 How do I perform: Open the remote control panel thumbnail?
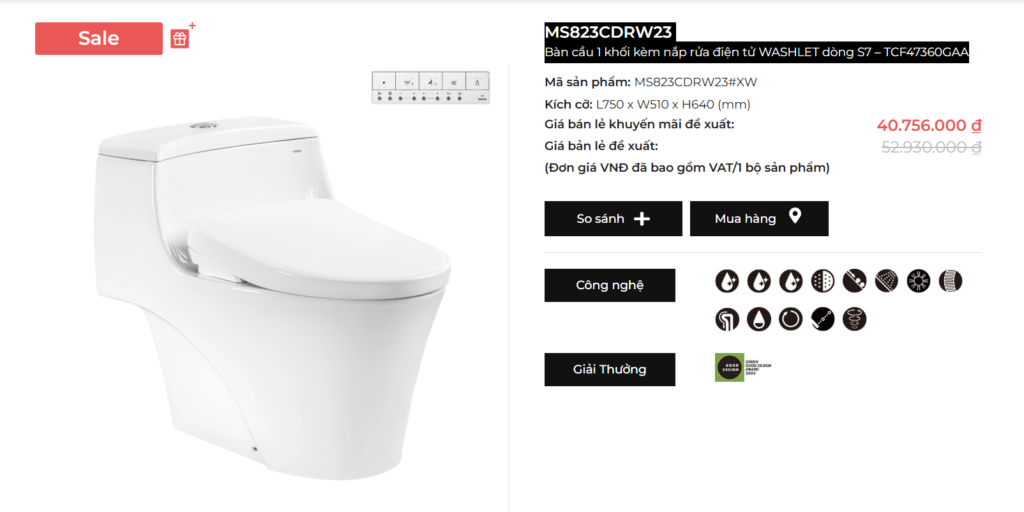point(430,88)
